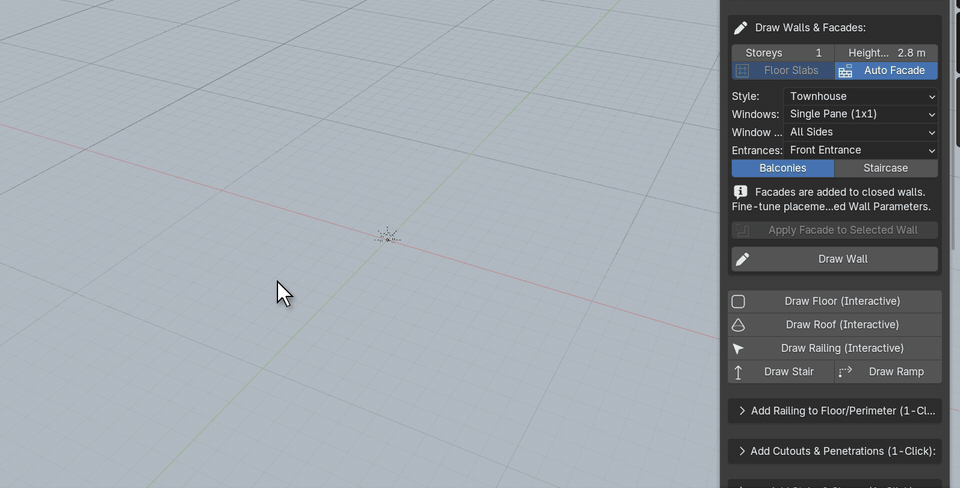960x488 pixels.
Task: Toggle Floor Slabs option
Action: [783, 70]
